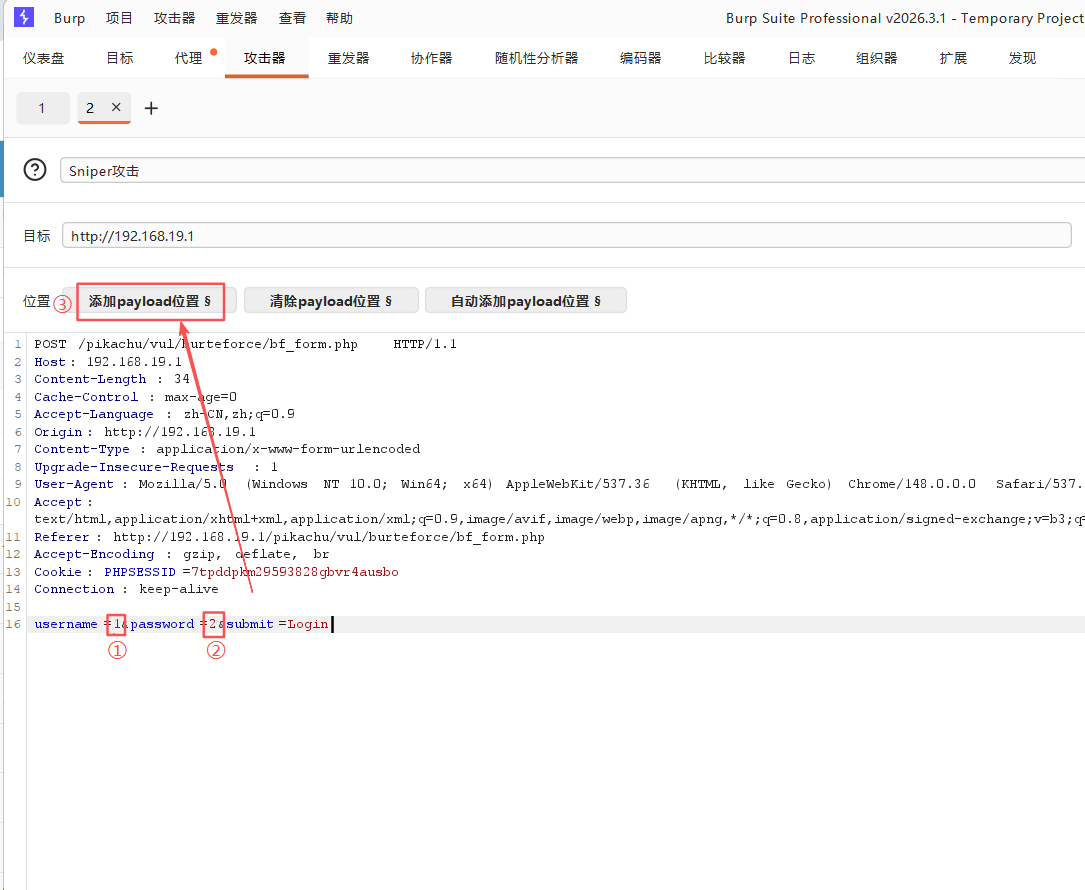Open the 编码器 tab

pyautogui.click(x=640, y=58)
